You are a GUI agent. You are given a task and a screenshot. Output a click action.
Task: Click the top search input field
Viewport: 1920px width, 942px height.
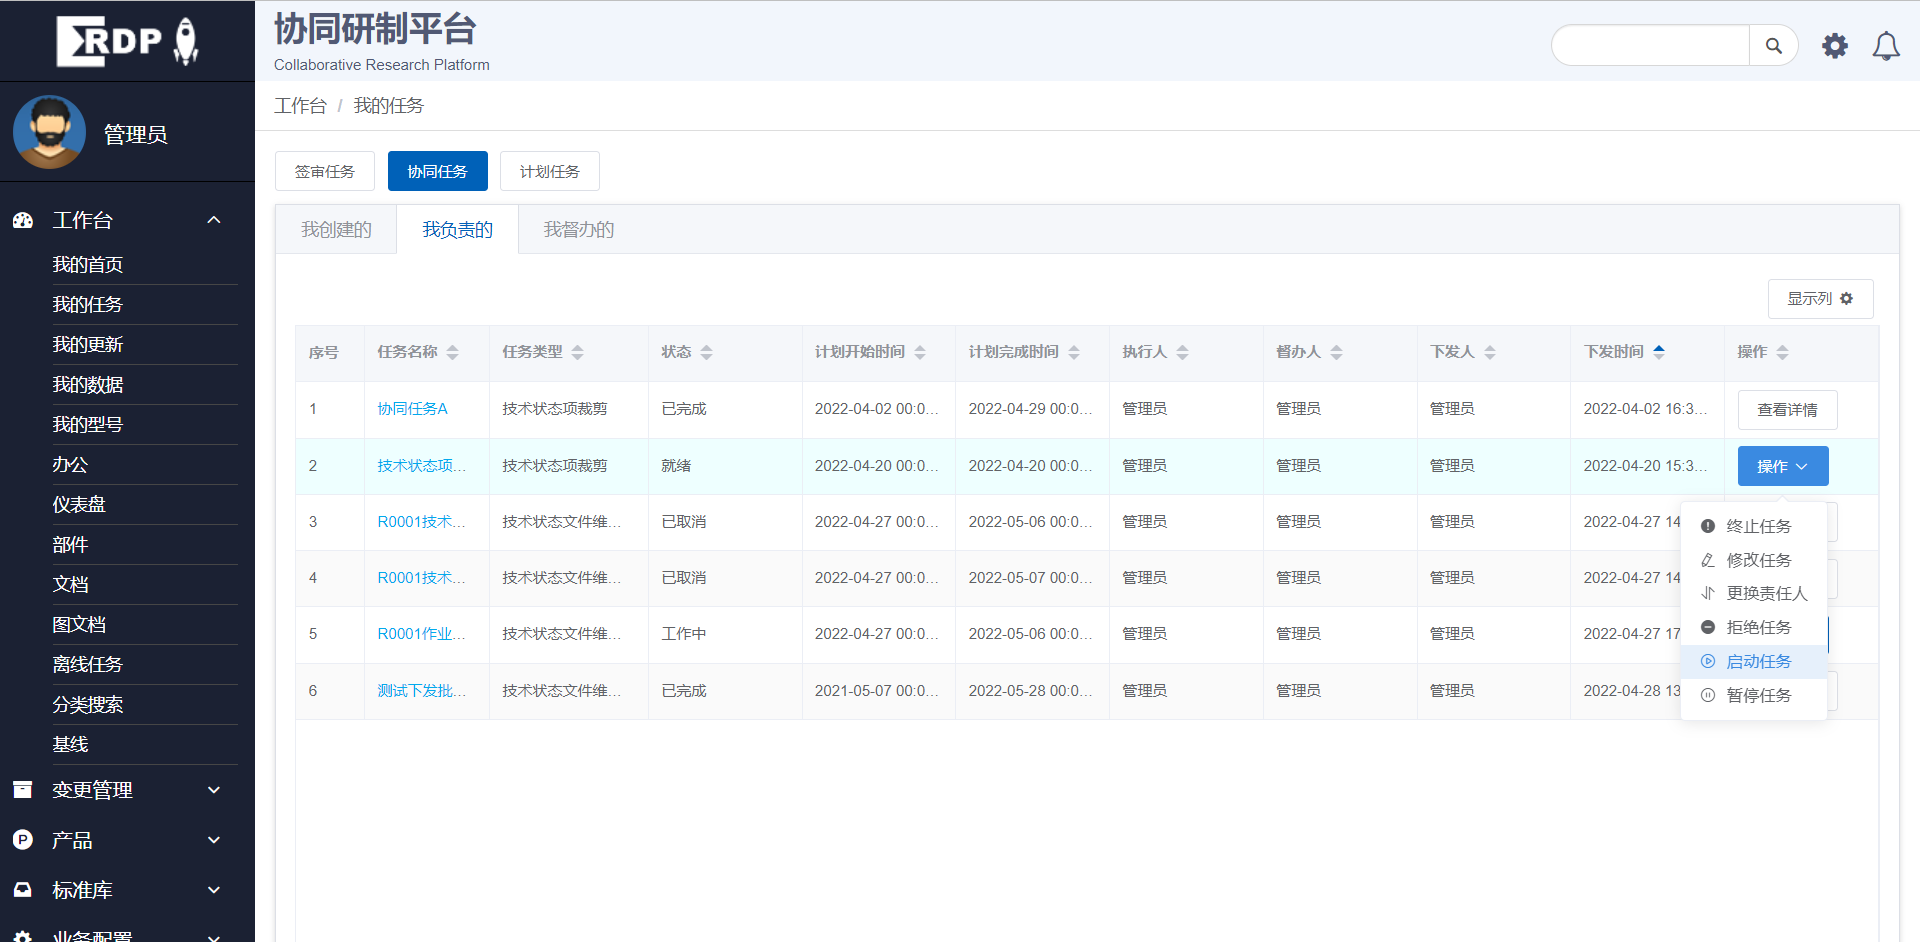click(1650, 46)
